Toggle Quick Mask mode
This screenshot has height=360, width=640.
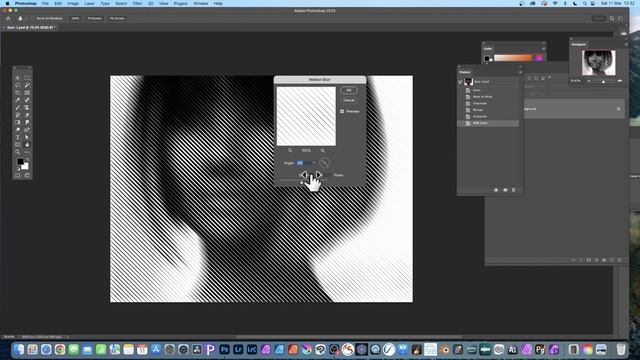tap(18, 176)
